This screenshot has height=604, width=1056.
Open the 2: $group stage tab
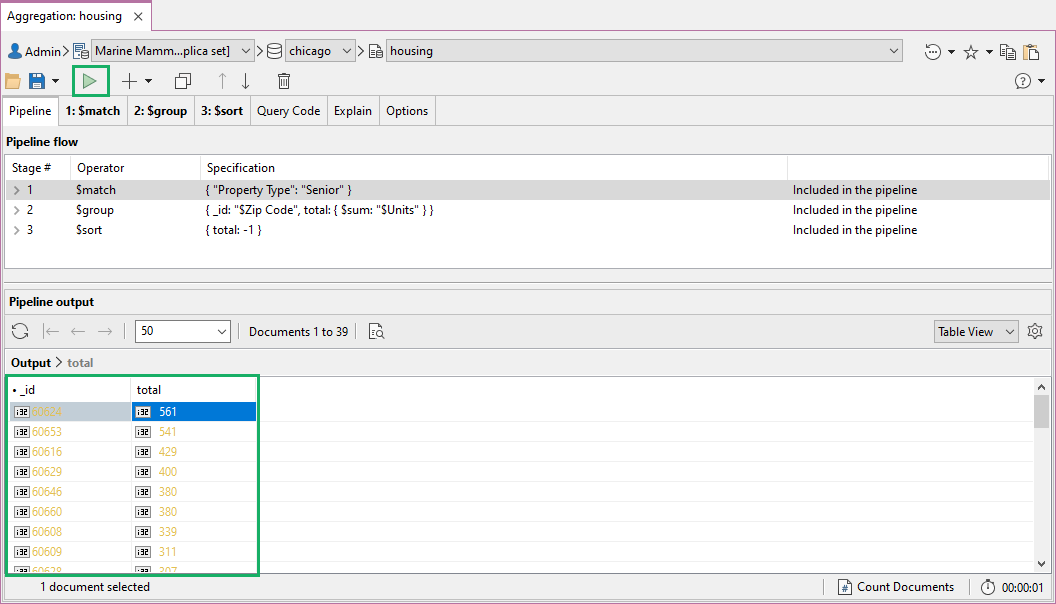[x=161, y=111]
